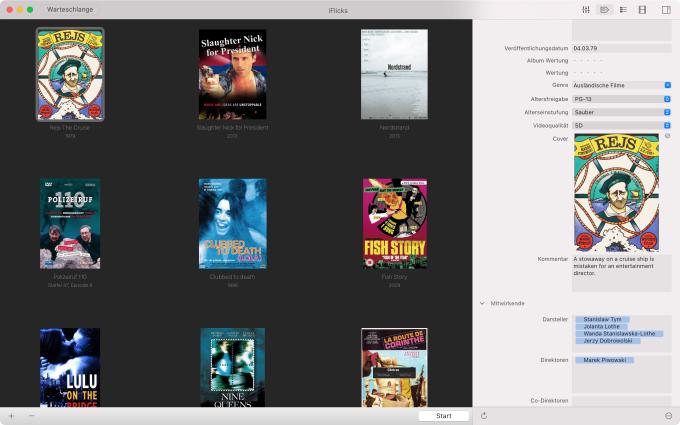Viewport: 680px width, 425px height.
Task: Click the cover search magnifier icon
Action: (x=668, y=136)
